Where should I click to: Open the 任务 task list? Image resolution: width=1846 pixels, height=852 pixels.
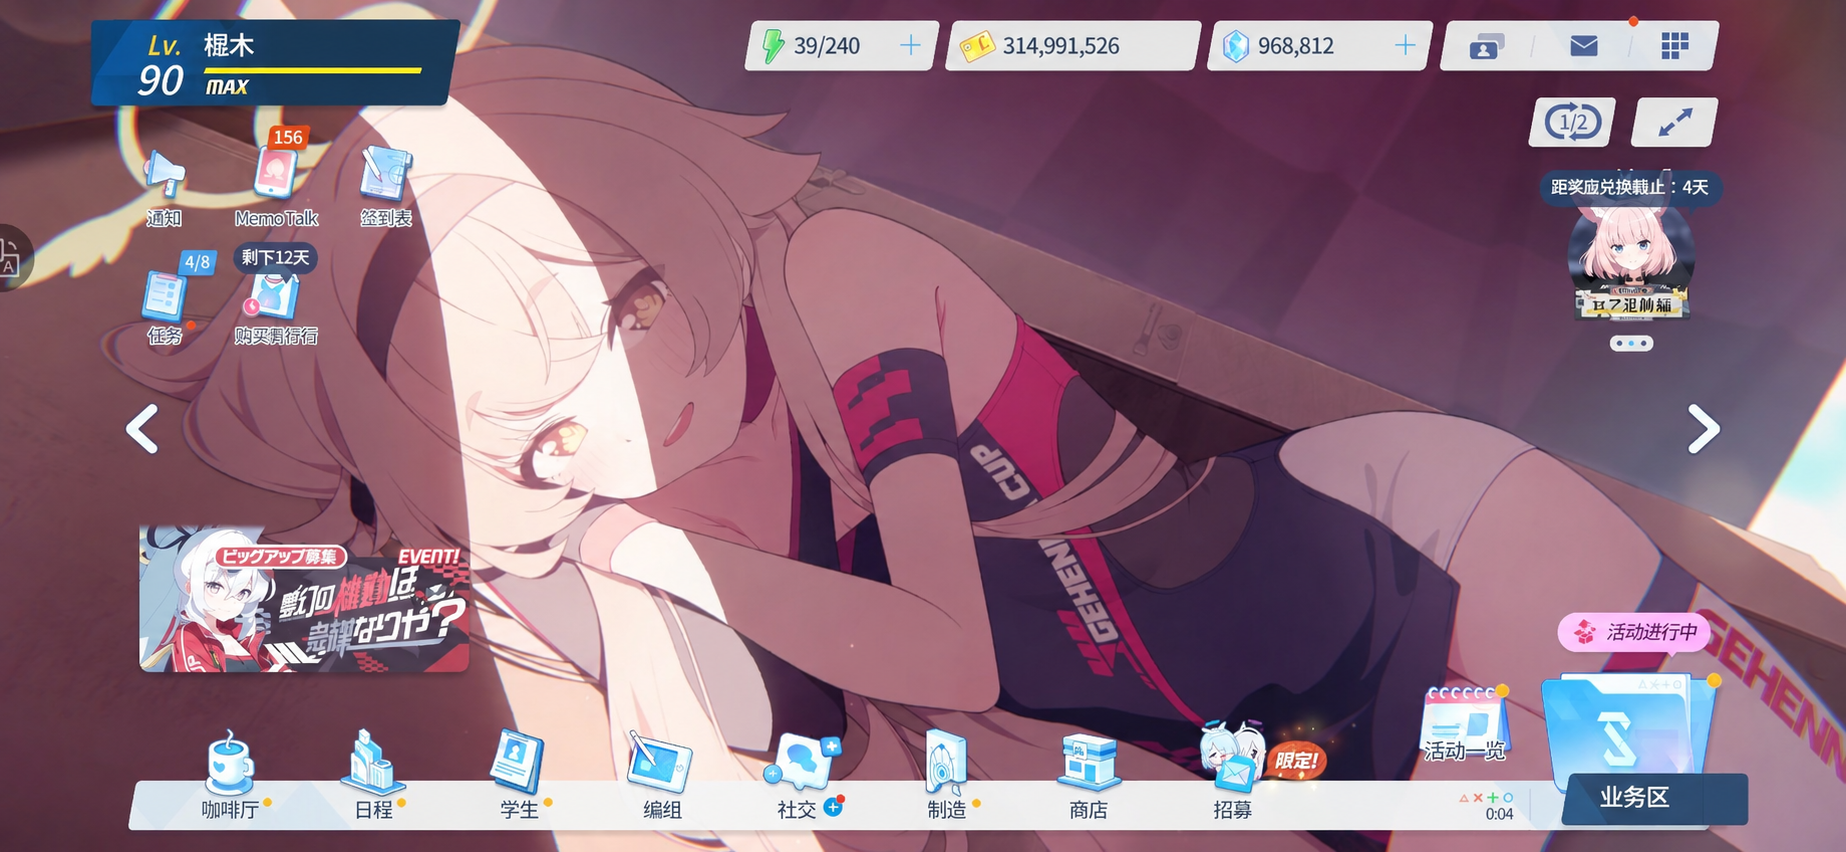pyautogui.click(x=166, y=306)
